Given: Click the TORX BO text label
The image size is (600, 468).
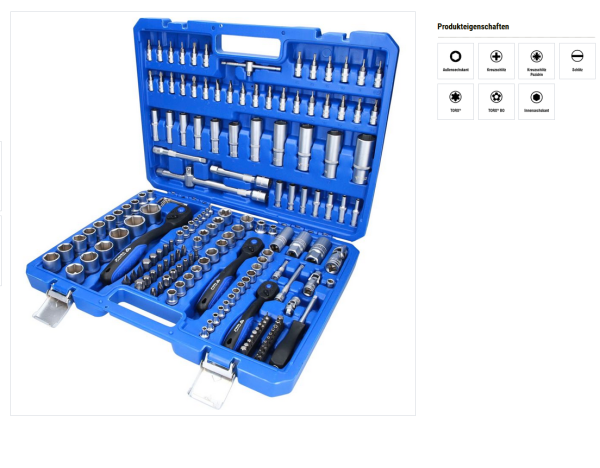Looking at the screenshot, I should click(496, 111).
